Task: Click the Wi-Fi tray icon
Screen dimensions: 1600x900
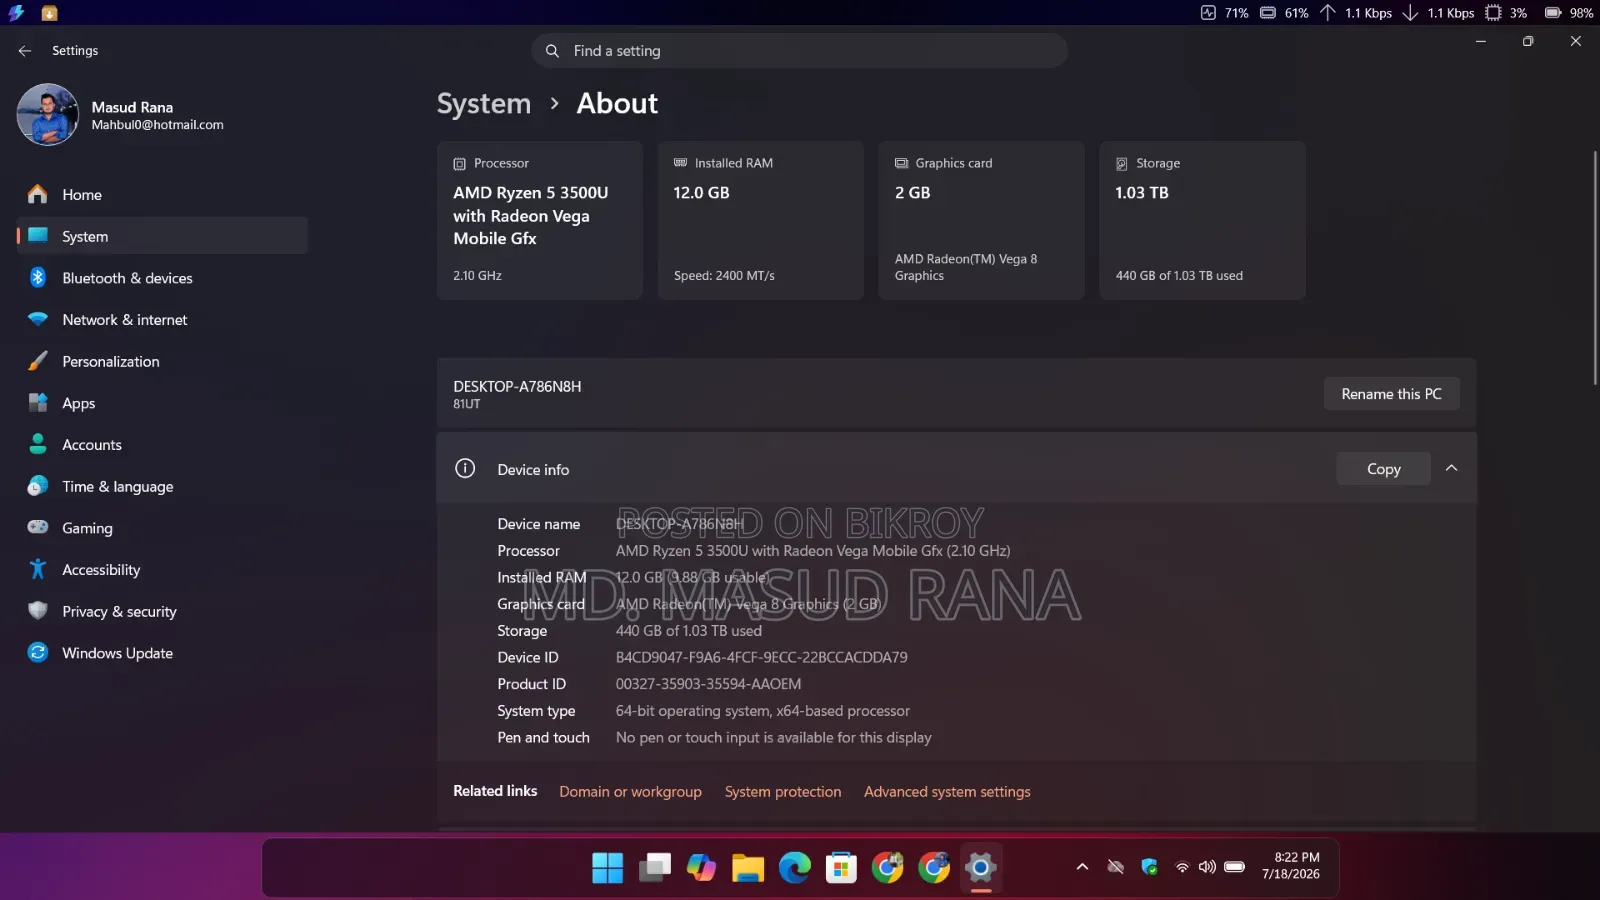Action: pos(1182,867)
